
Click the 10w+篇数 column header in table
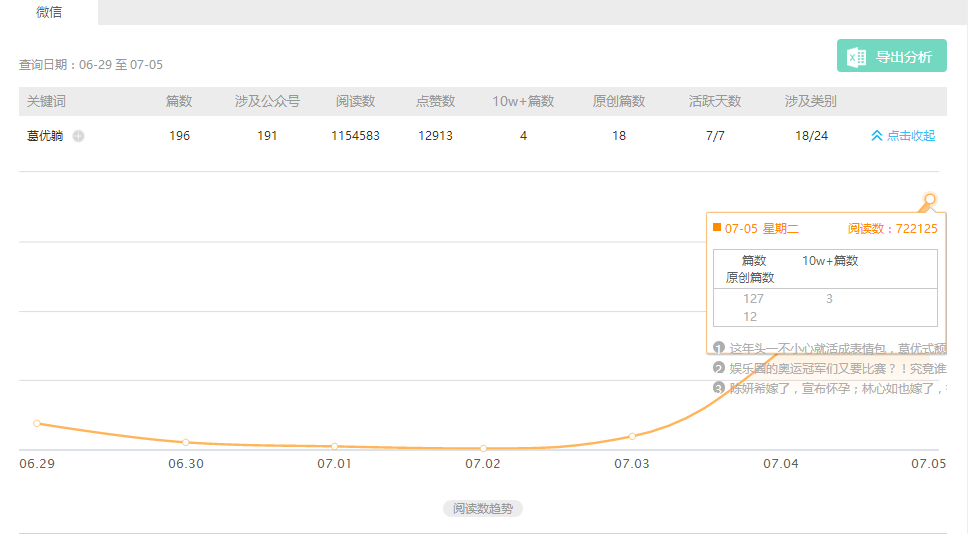[x=523, y=102]
